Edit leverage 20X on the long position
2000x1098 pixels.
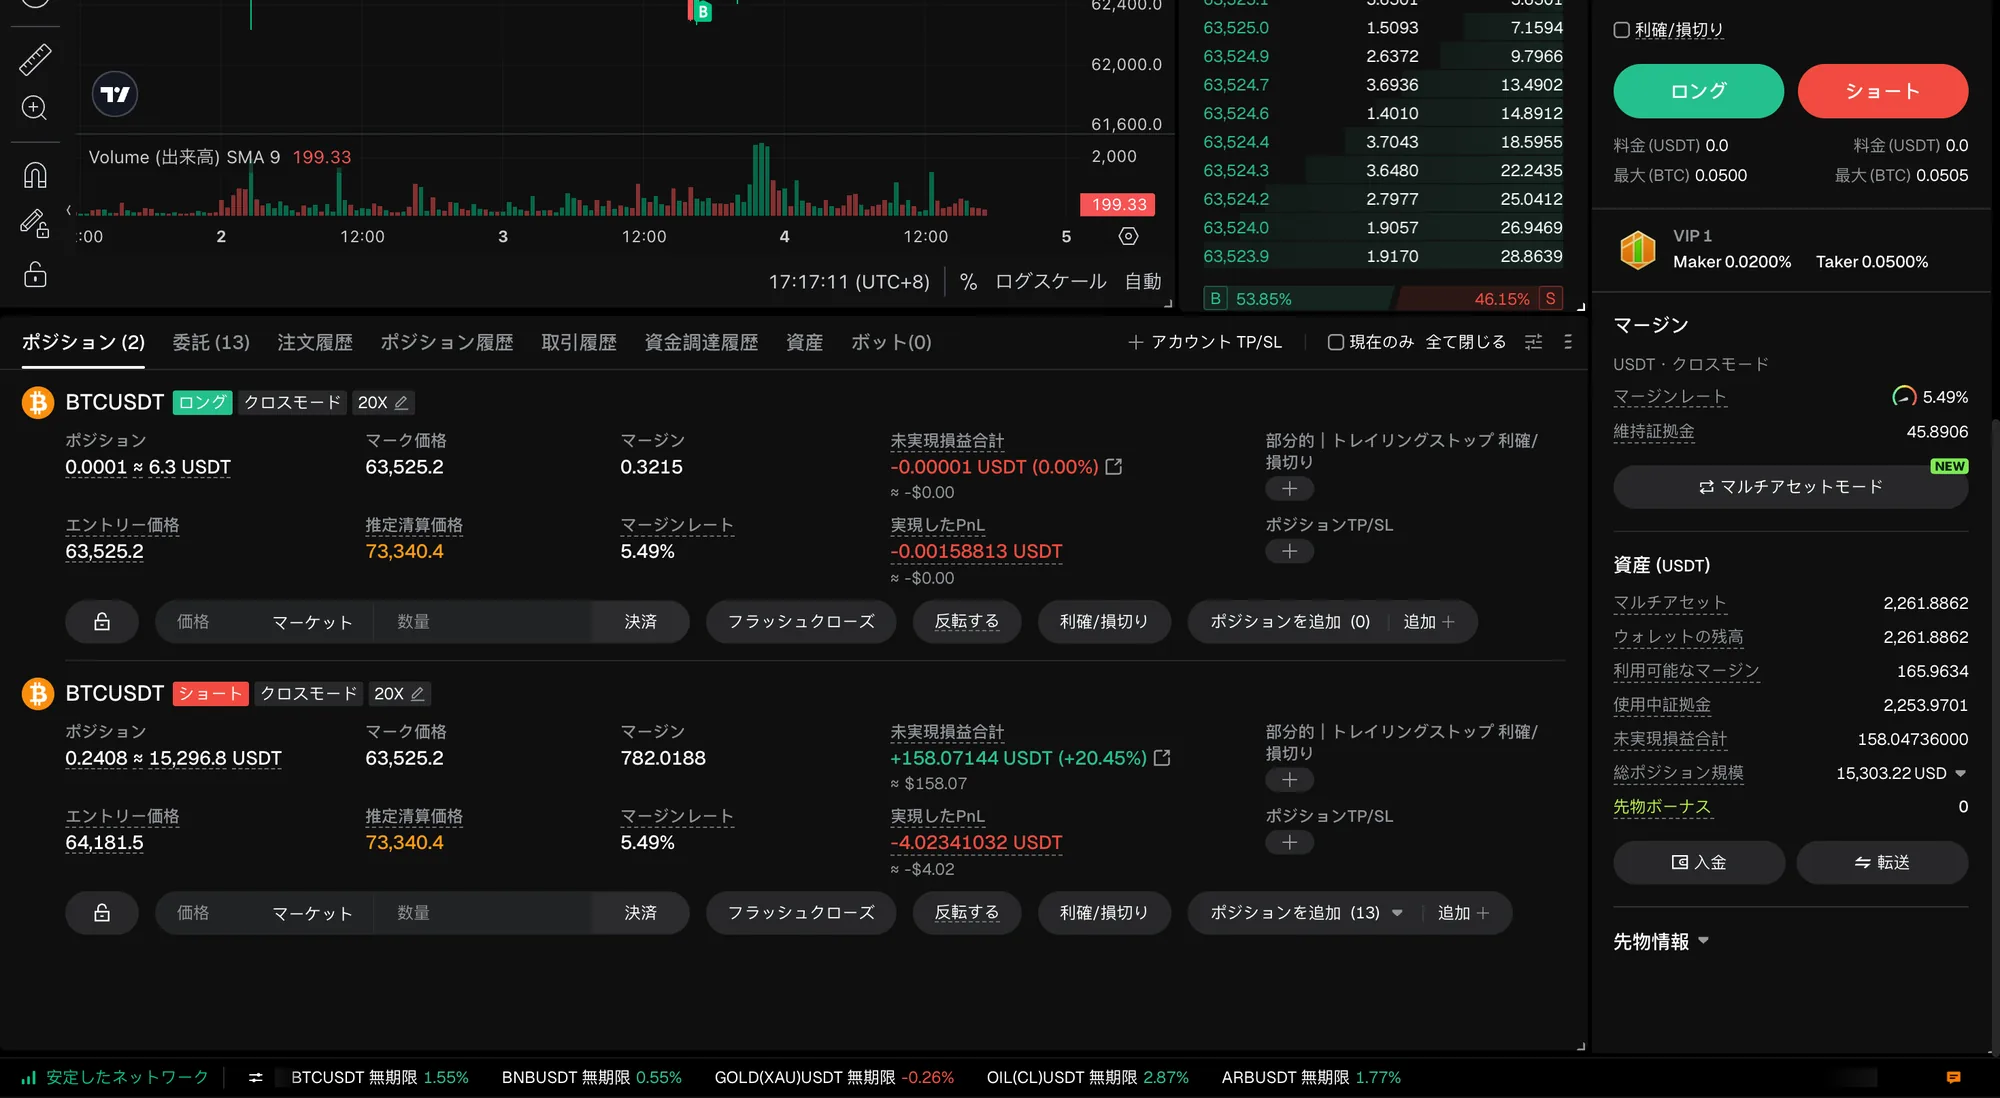pyautogui.click(x=401, y=402)
